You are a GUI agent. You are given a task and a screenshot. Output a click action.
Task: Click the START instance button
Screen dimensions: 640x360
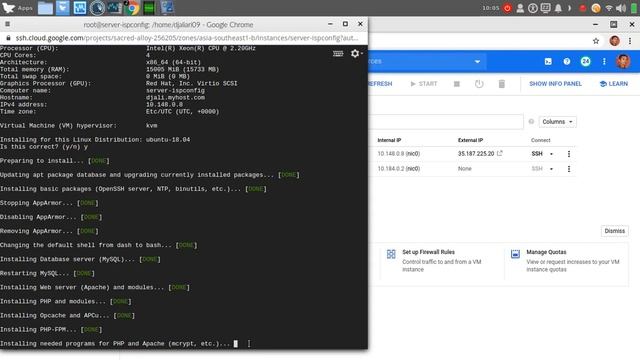pos(424,84)
